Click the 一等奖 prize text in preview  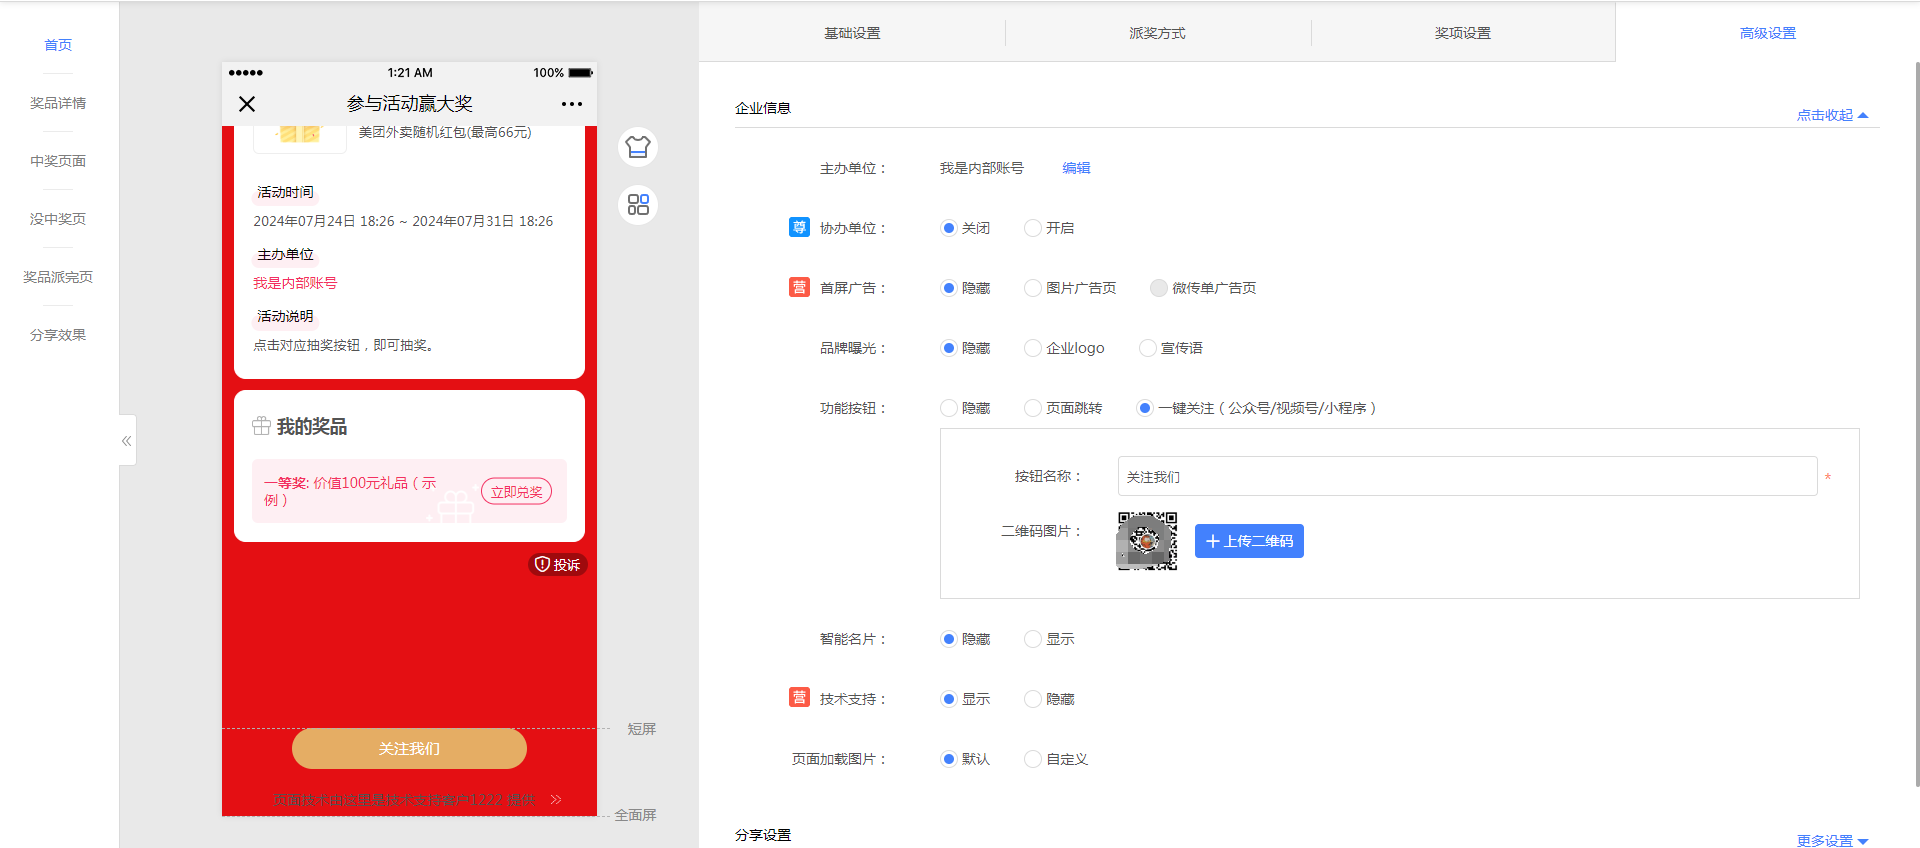(350, 491)
